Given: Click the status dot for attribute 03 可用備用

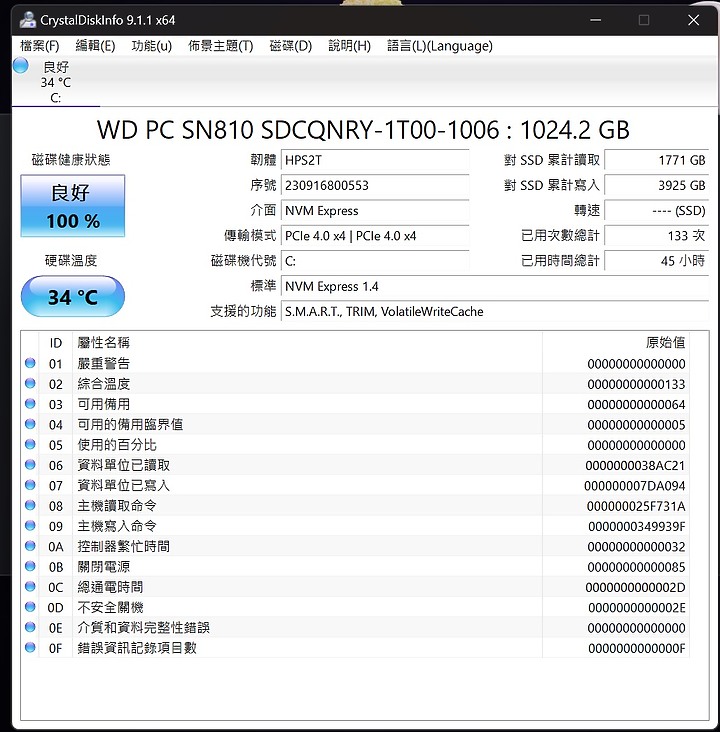Looking at the screenshot, I should [x=30, y=403].
